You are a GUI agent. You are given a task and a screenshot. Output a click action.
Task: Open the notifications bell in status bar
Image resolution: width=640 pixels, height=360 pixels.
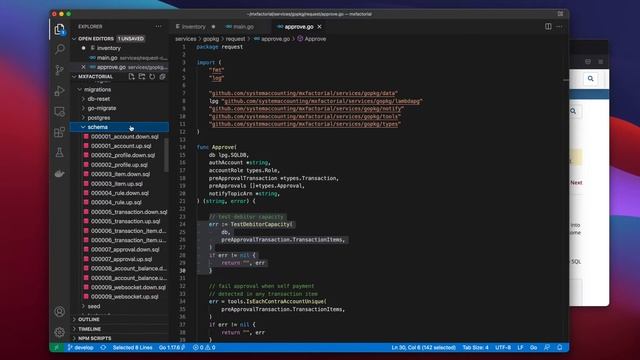pyautogui.click(x=560, y=347)
